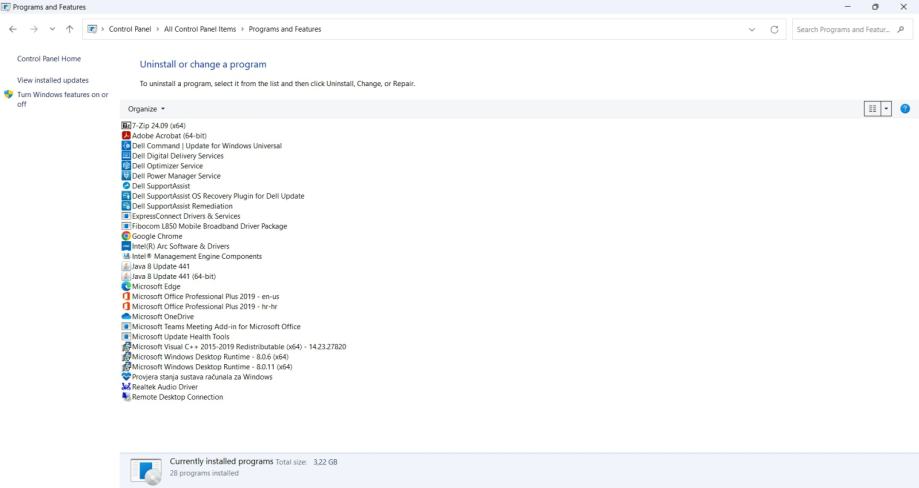
Task: Click the Microsoft Teams Meeting Add-in icon
Action: [126, 326]
